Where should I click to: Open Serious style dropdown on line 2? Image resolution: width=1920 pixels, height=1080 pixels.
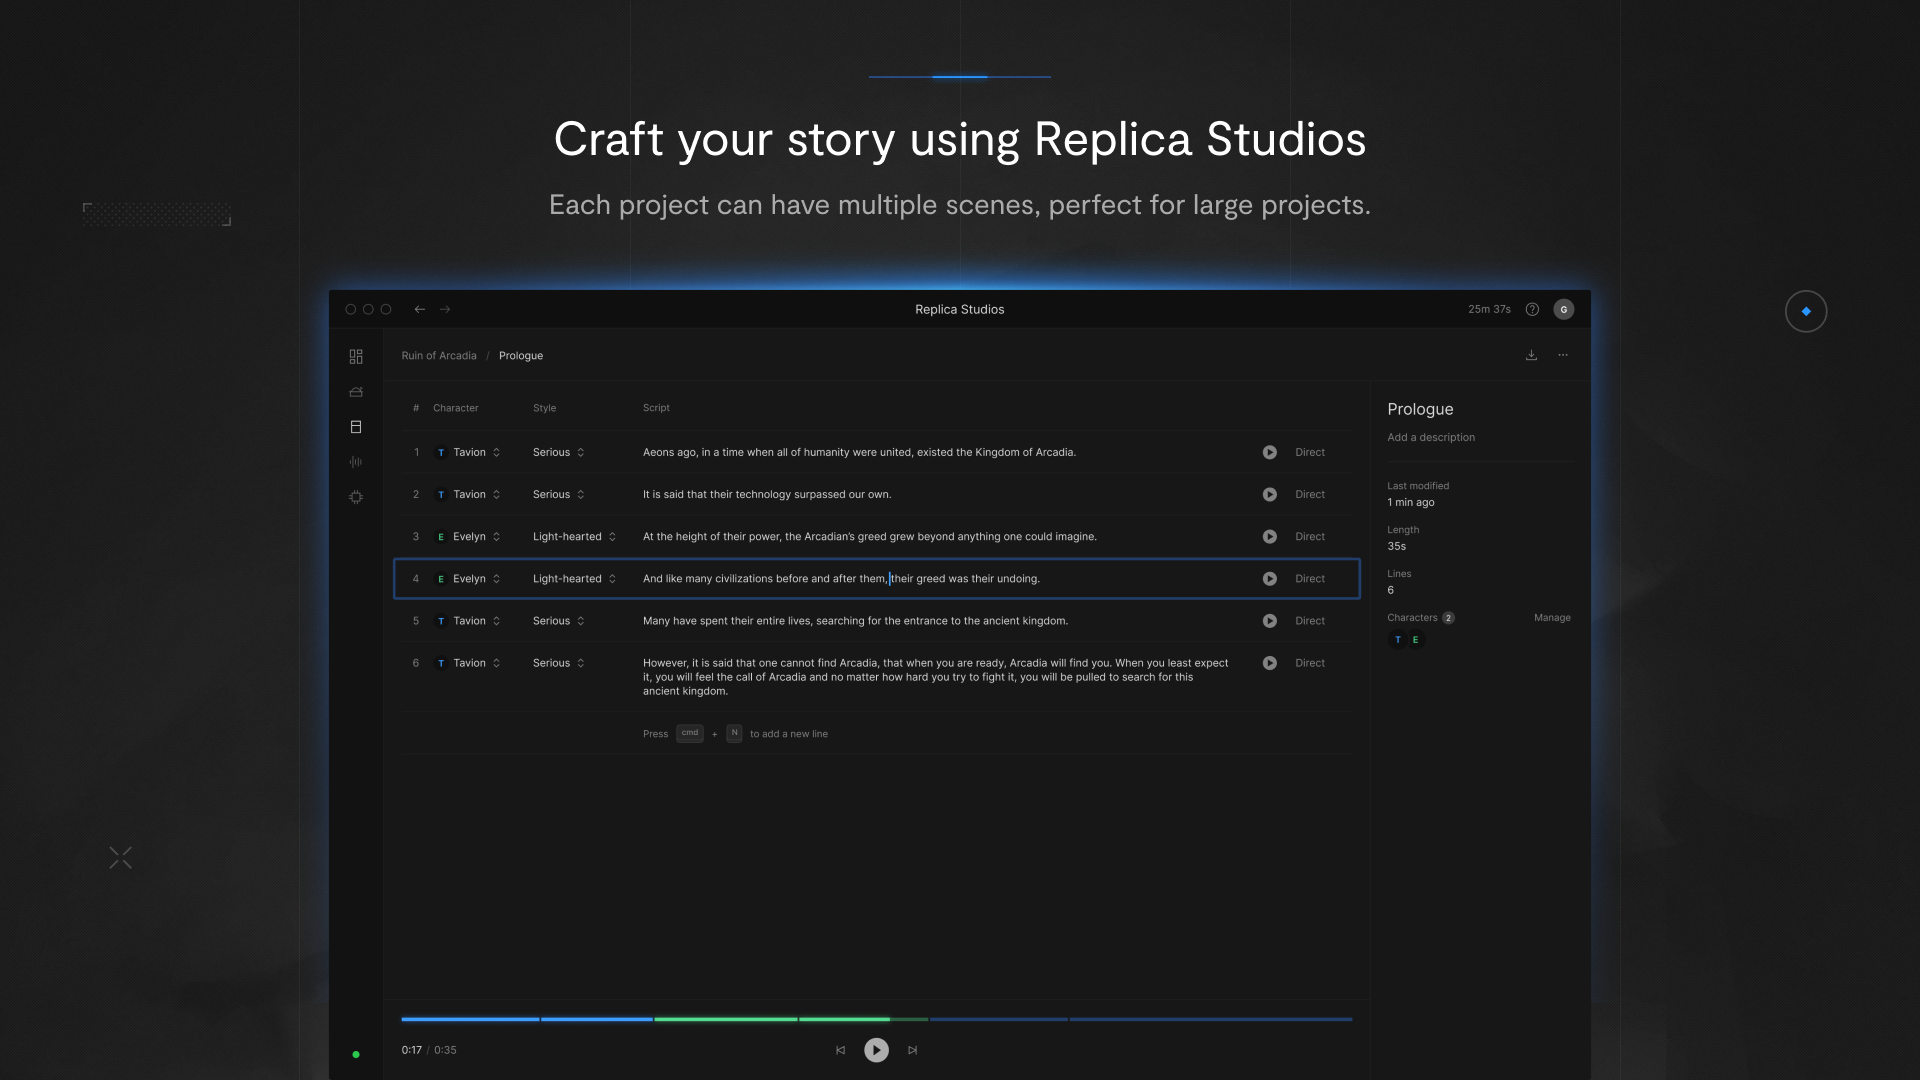(x=559, y=495)
